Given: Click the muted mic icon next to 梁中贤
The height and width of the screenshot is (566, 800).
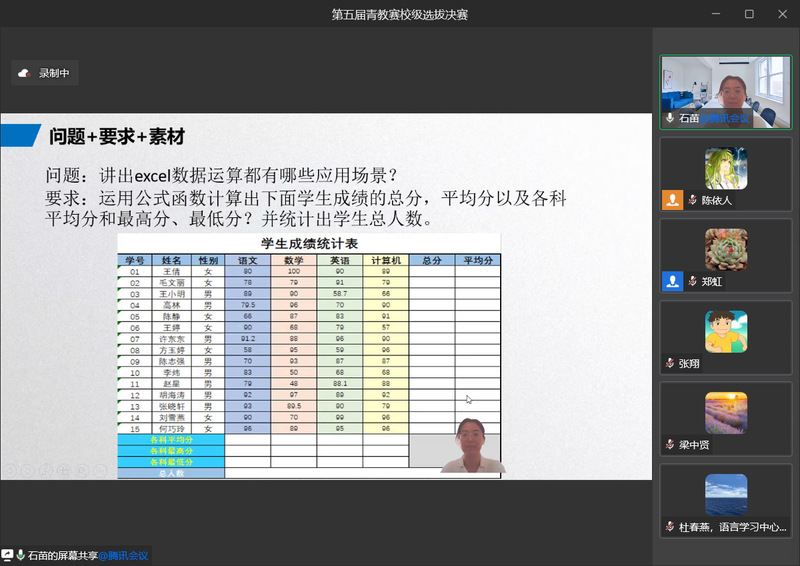Looking at the screenshot, I should click(669, 444).
